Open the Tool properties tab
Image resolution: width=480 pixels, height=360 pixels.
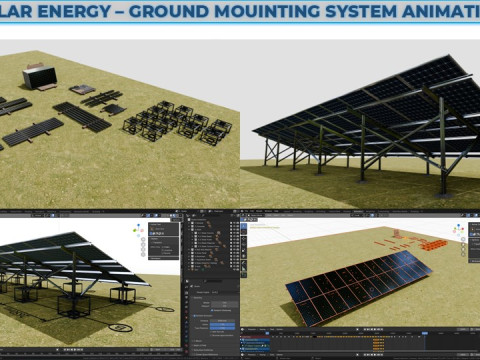(186, 287)
